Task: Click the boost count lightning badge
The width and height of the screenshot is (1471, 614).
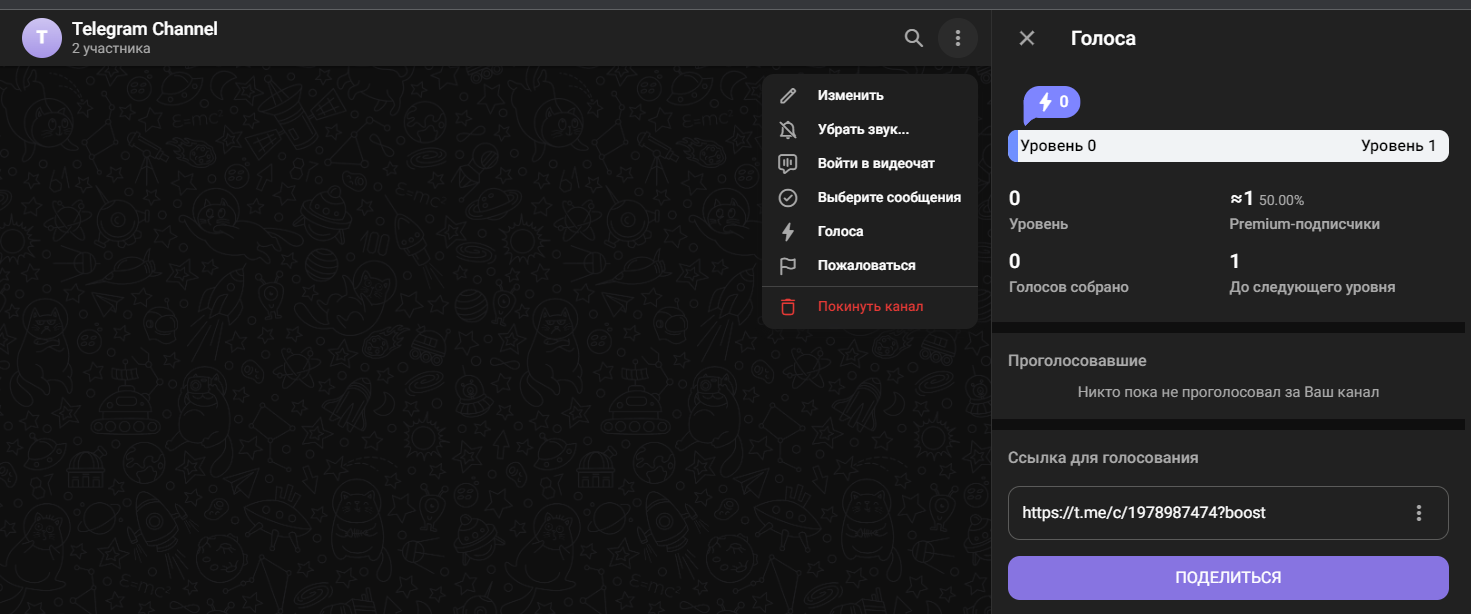Action: coord(1052,103)
